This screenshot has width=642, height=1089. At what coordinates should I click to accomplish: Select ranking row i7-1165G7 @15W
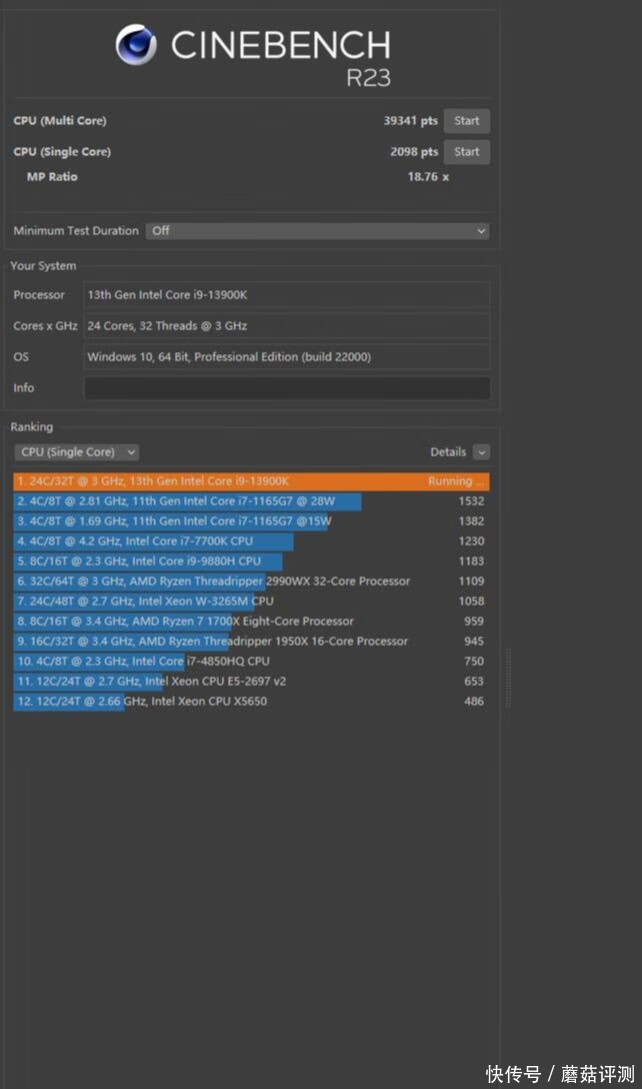point(251,521)
